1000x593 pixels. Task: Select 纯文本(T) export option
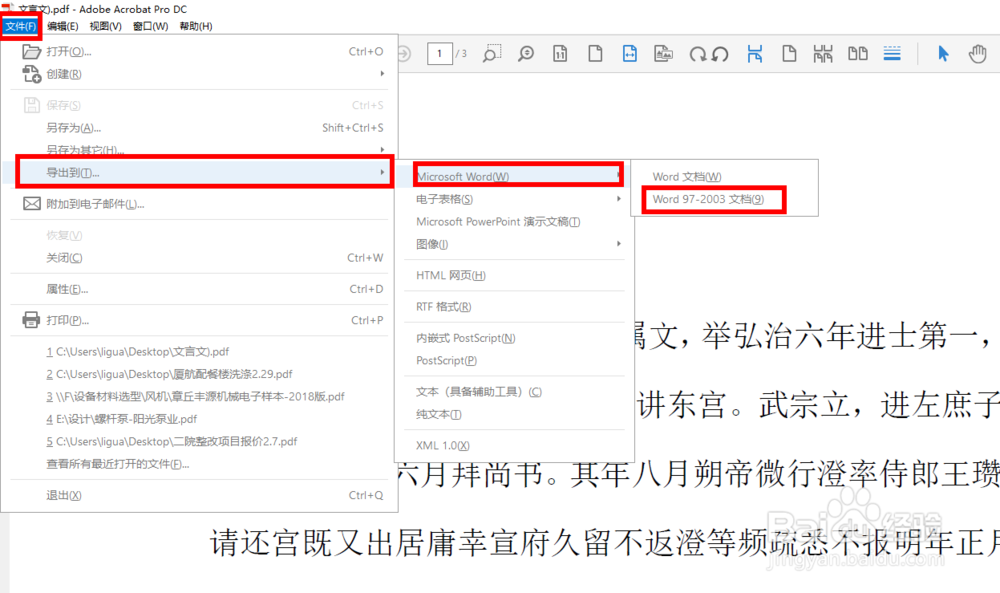pos(515,414)
